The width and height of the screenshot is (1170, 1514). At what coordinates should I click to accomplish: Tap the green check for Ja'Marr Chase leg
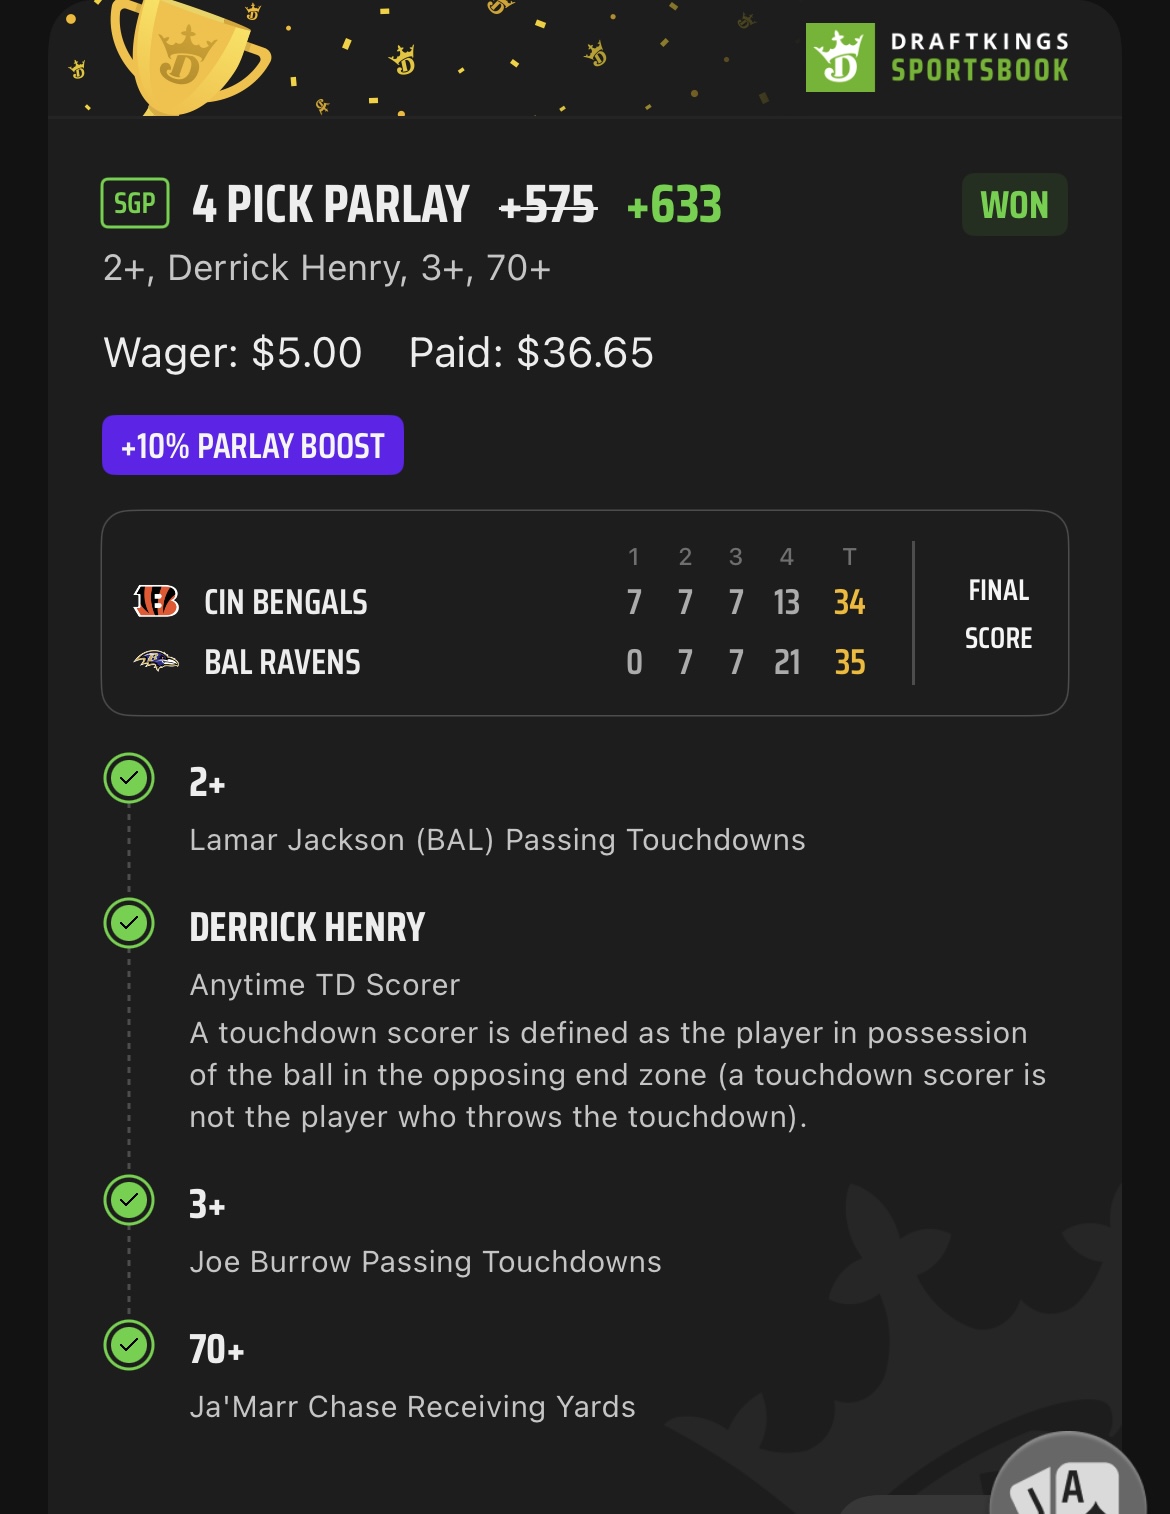(x=129, y=1345)
